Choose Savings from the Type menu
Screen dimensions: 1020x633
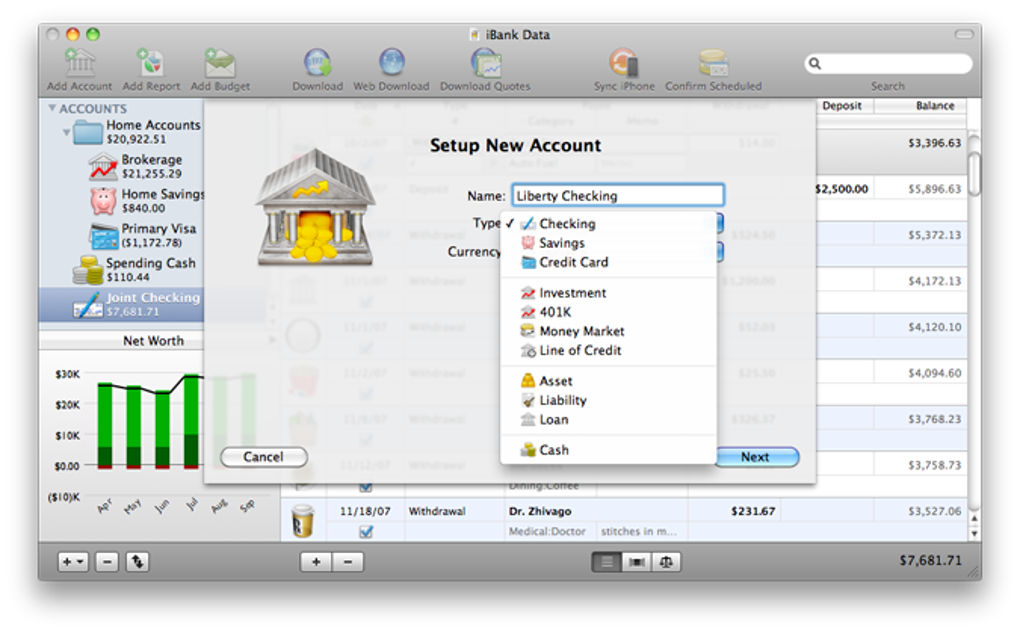[608, 243]
